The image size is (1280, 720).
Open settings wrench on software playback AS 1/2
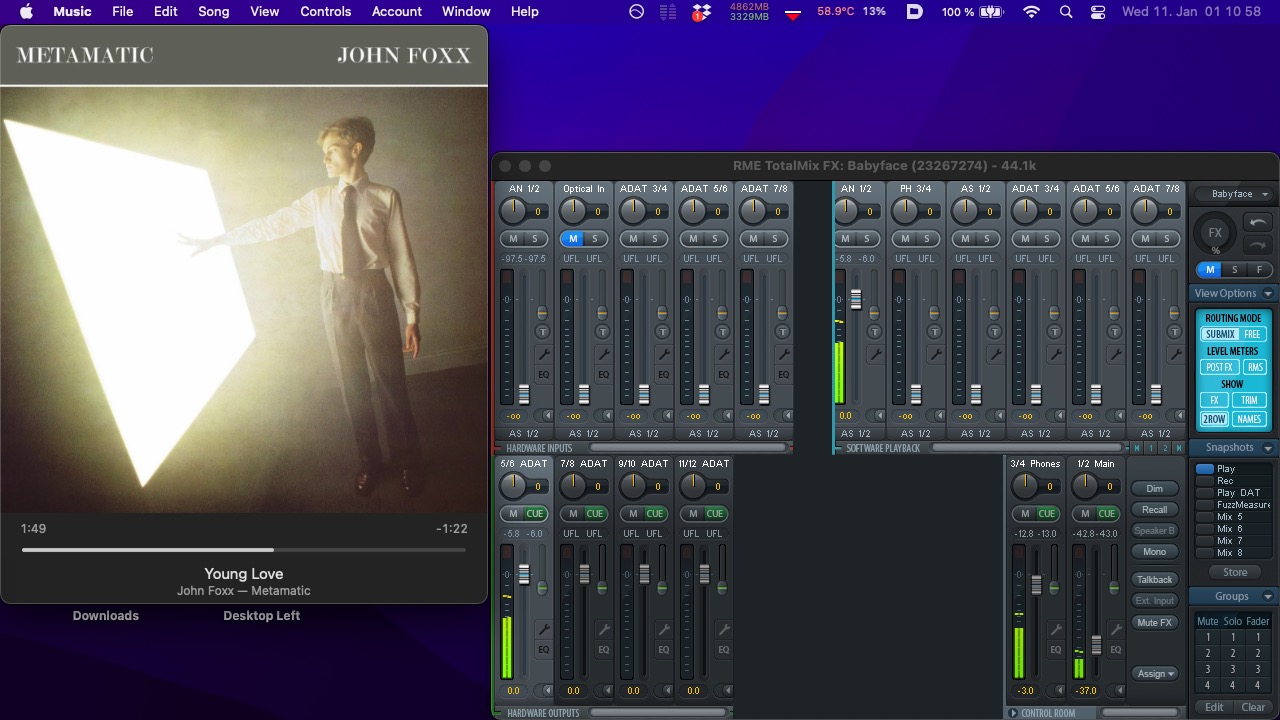(x=995, y=354)
